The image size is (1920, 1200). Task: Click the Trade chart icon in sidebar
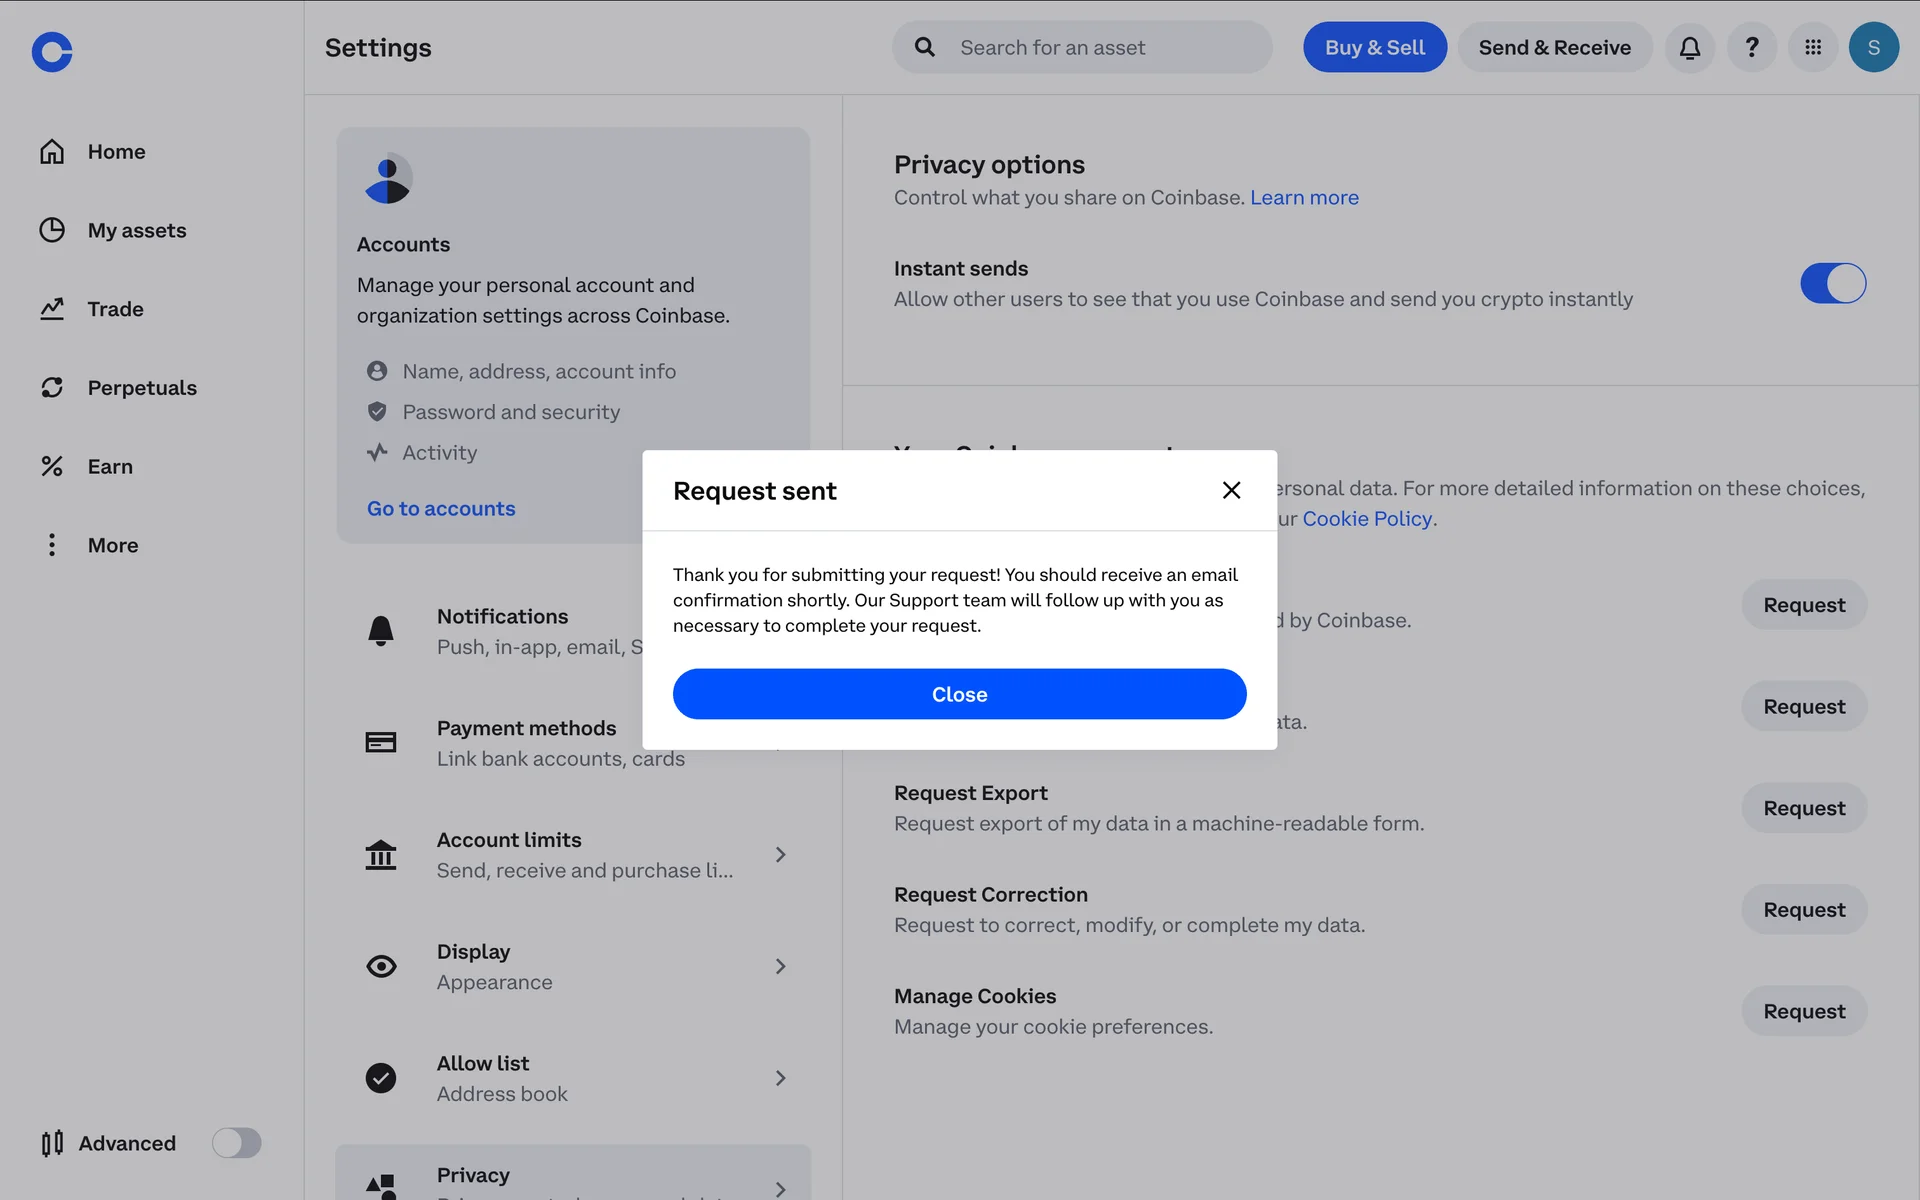pyautogui.click(x=52, y=309)
